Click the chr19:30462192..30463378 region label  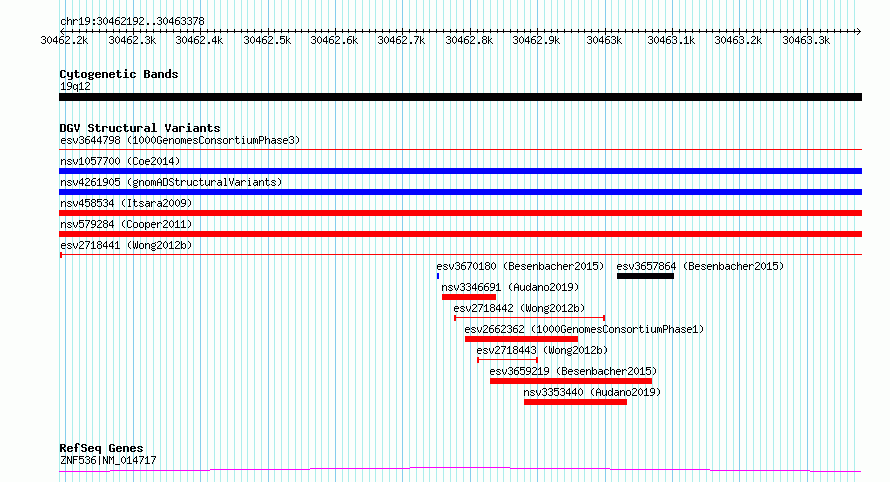tap(132, 22)
